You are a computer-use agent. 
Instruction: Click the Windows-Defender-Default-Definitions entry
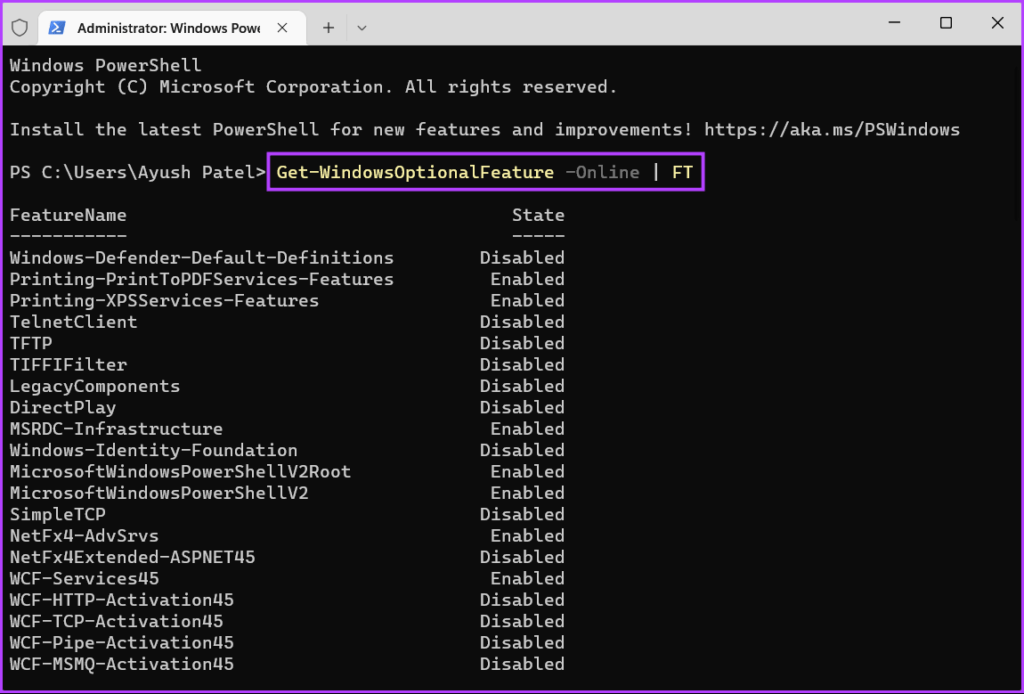pyautogui.click(x=201, y=258)
